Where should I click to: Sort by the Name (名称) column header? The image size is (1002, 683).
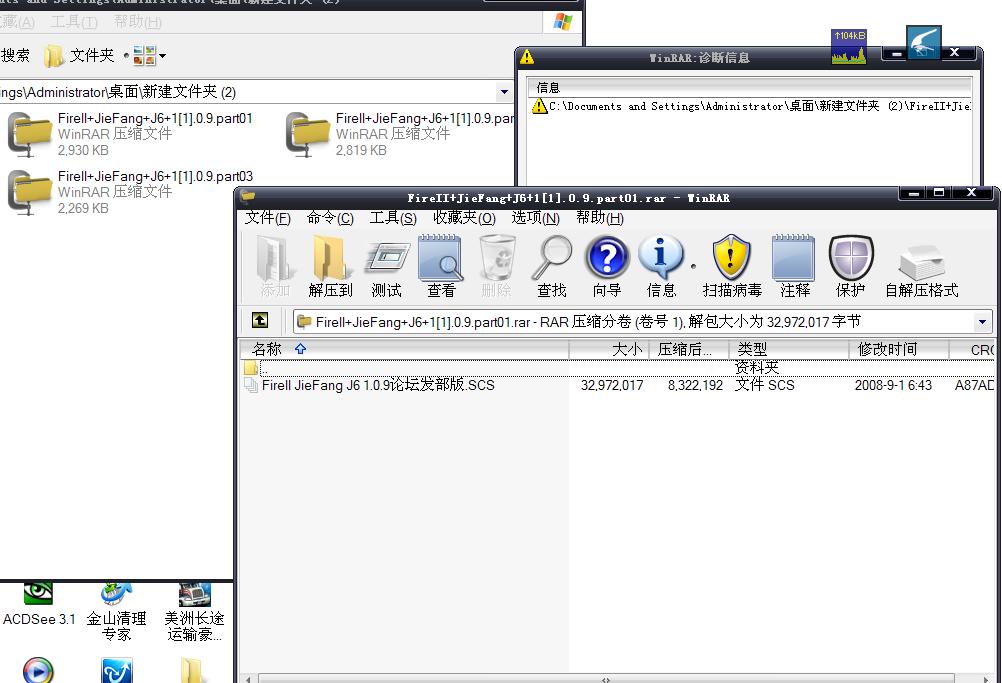pyautogui.click(x=404, y=349)
